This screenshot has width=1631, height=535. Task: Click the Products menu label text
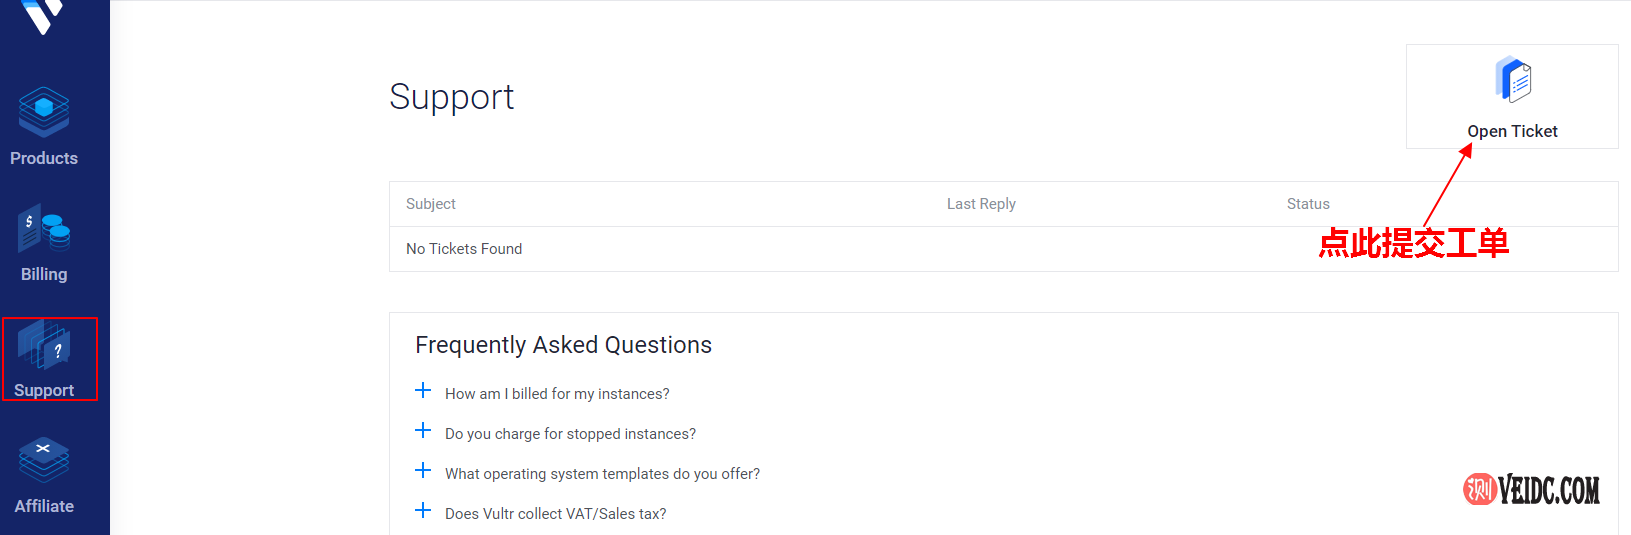(44, 158)
